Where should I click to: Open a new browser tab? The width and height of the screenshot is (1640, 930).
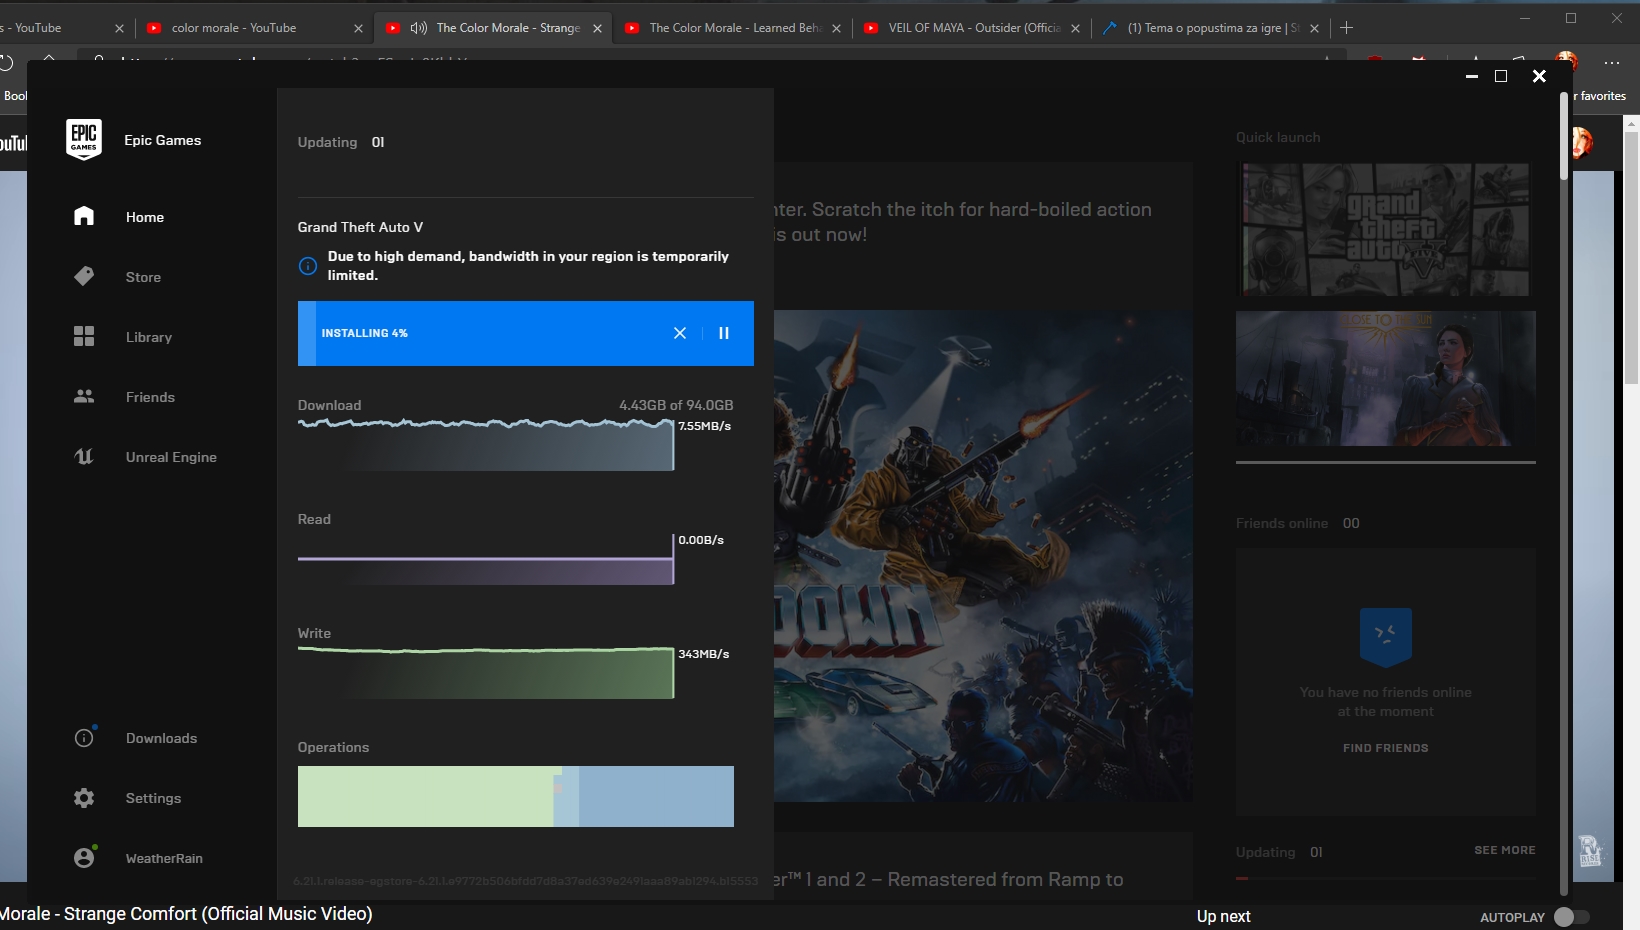pyautogui.click(x=1346, y=28)
